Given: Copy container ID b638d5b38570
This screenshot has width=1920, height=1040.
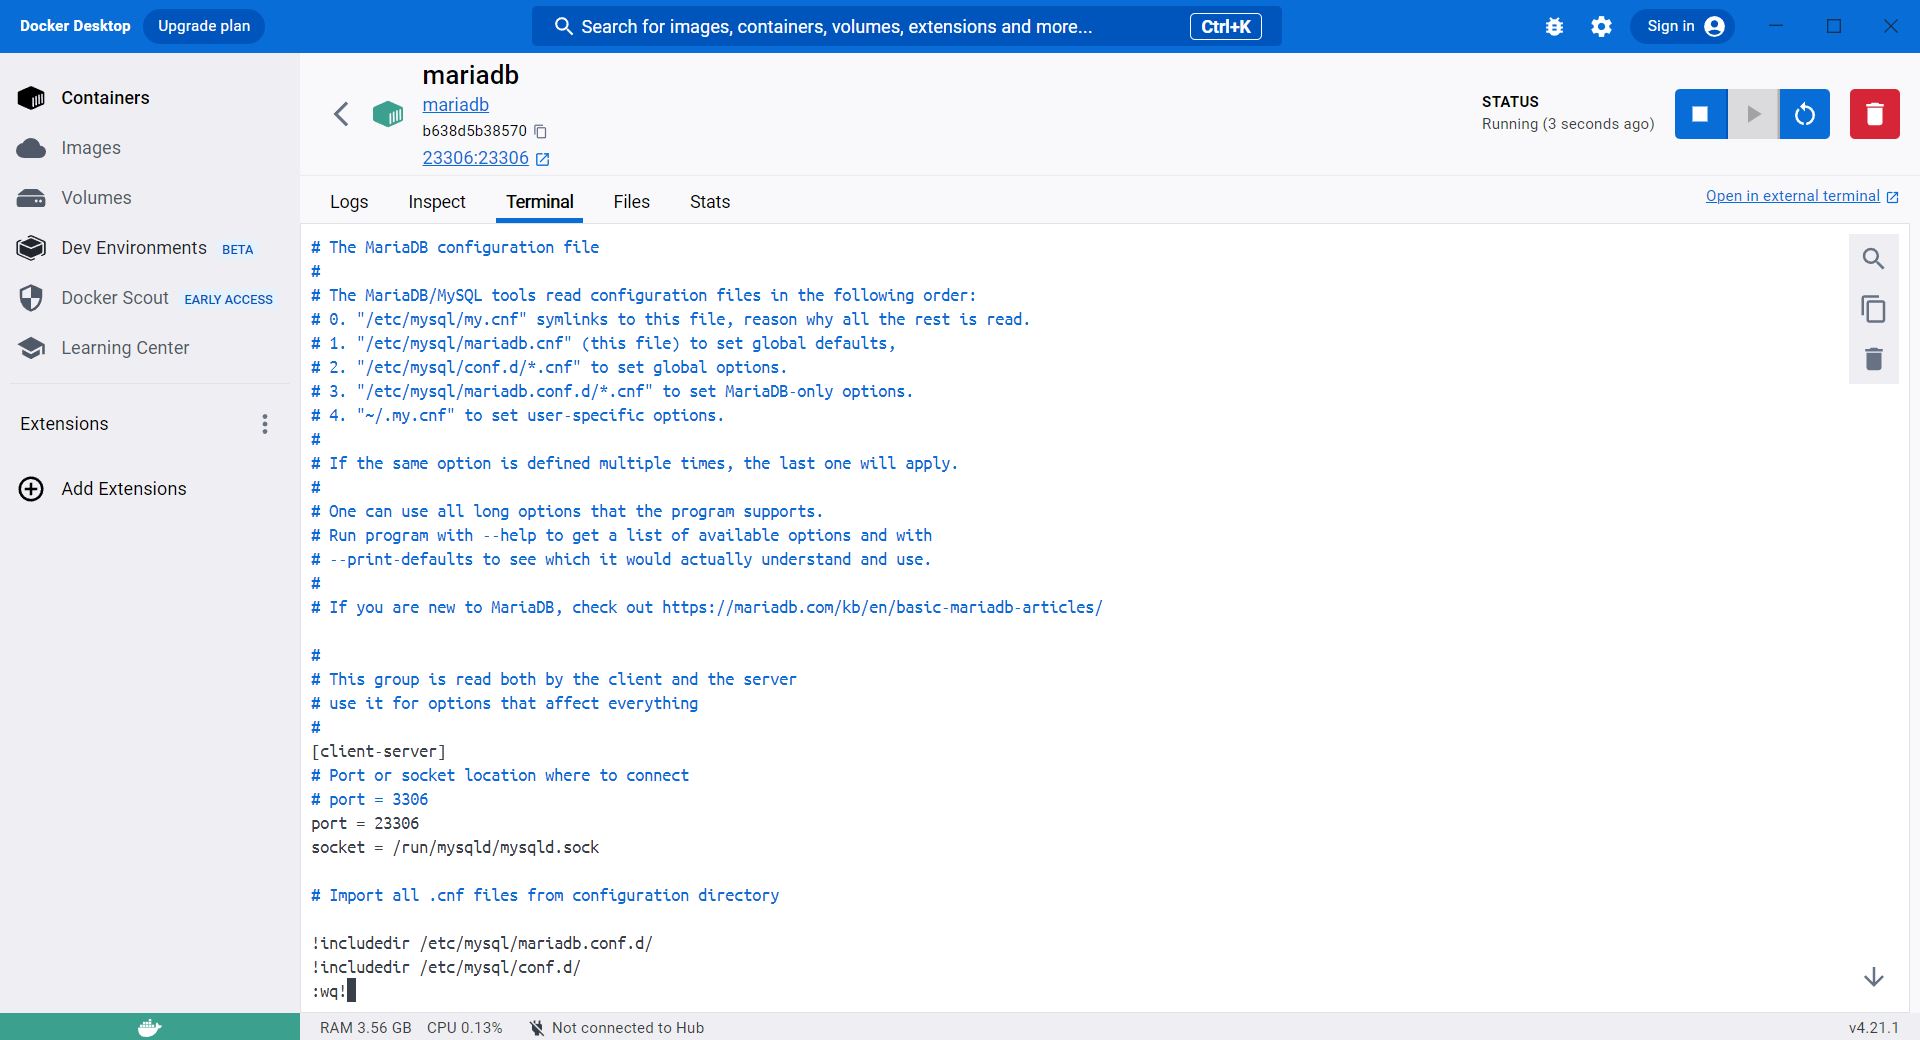Looking at the screenshot, I should [540, 131].
